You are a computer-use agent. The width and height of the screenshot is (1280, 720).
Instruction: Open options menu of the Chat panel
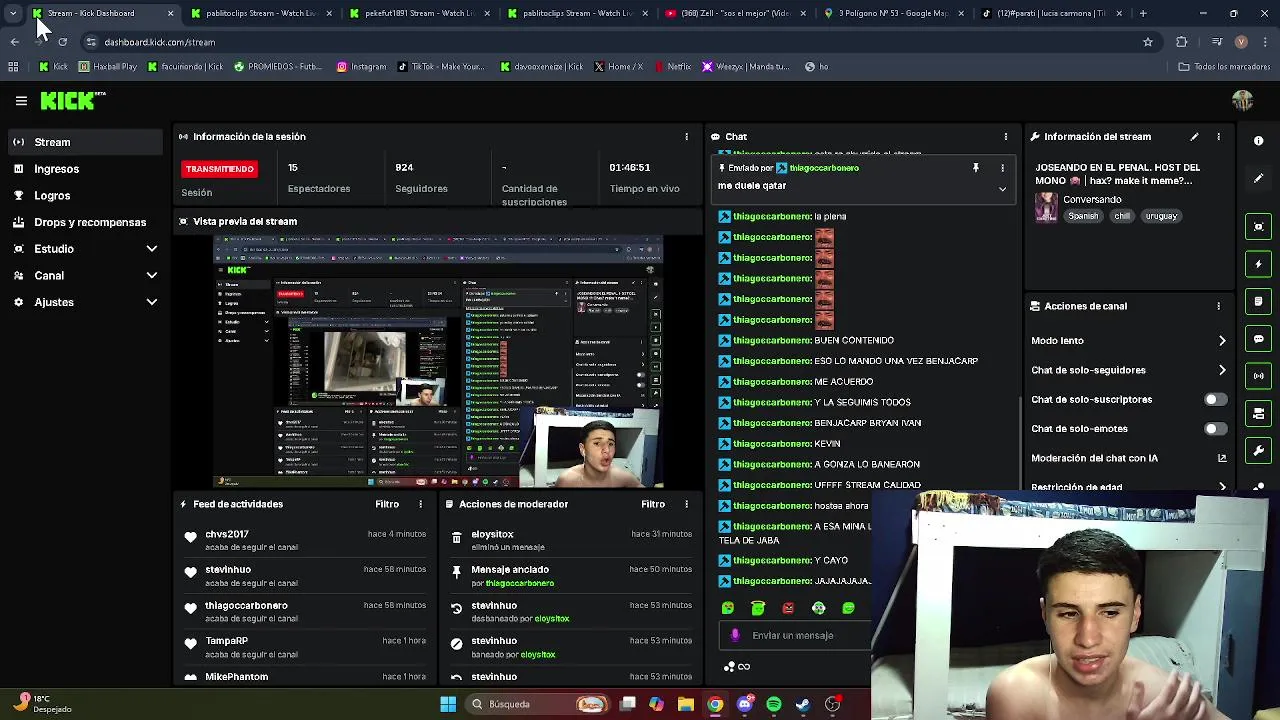point(1006,136)
